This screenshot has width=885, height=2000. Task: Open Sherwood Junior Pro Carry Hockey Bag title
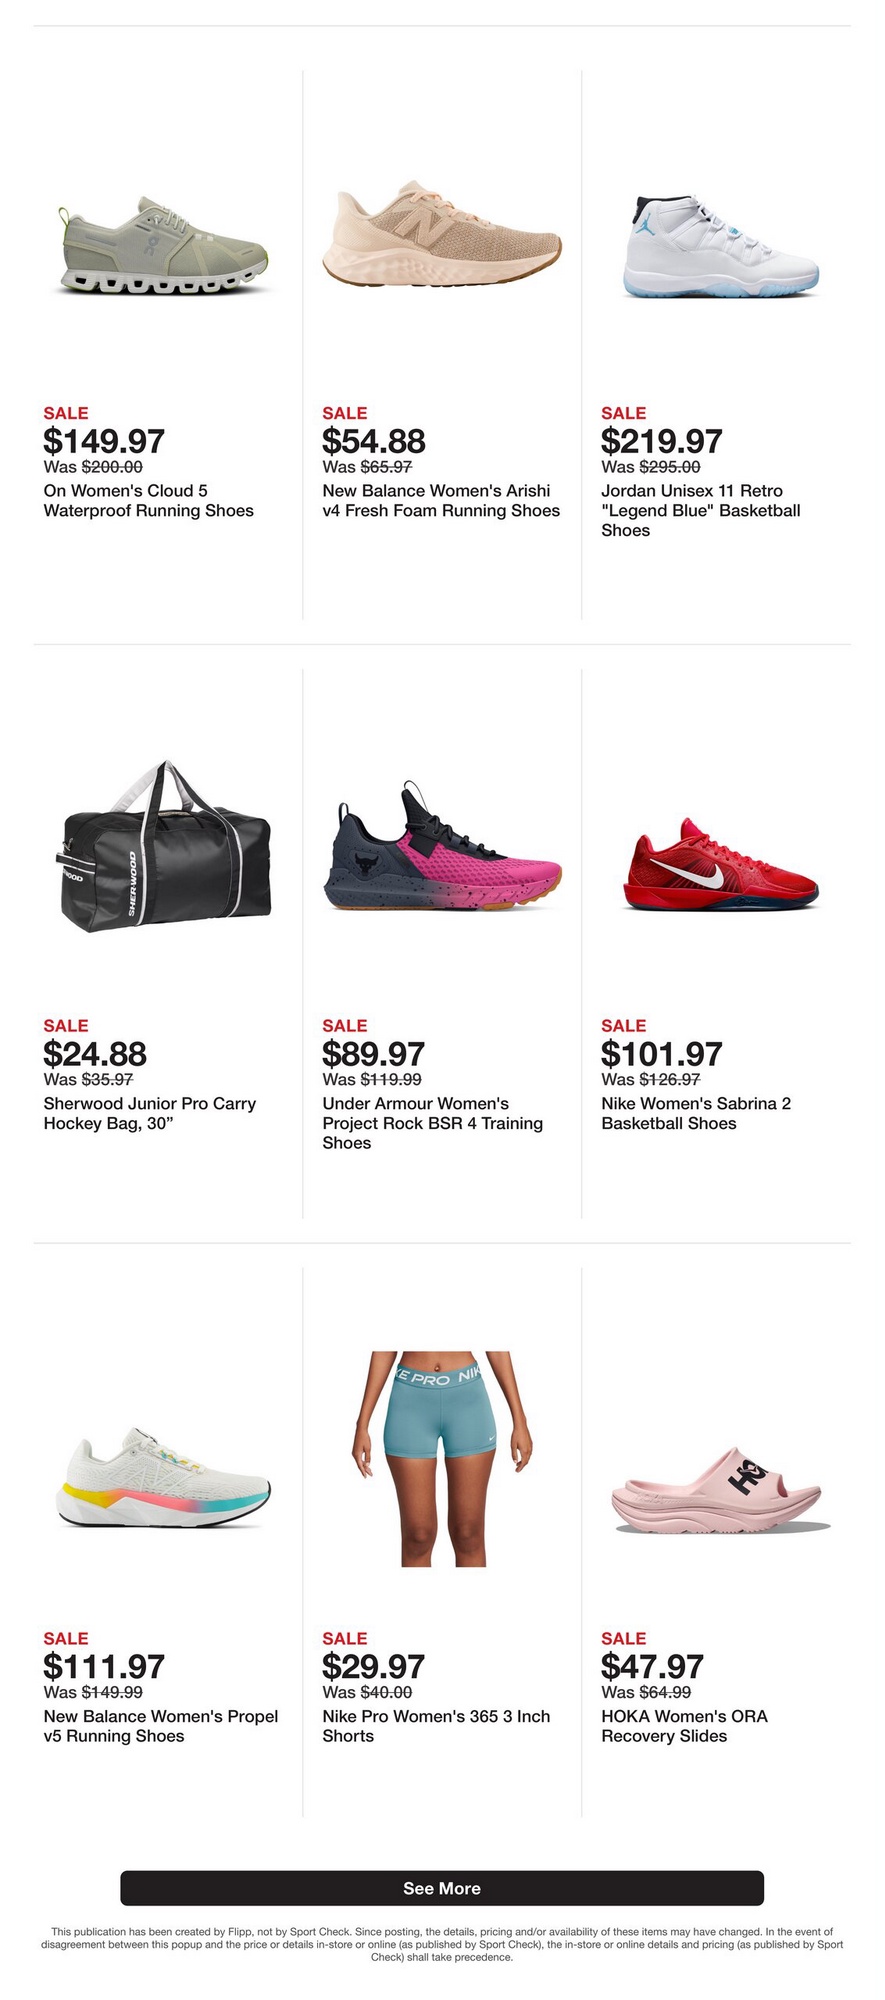tap(150, 1114)
